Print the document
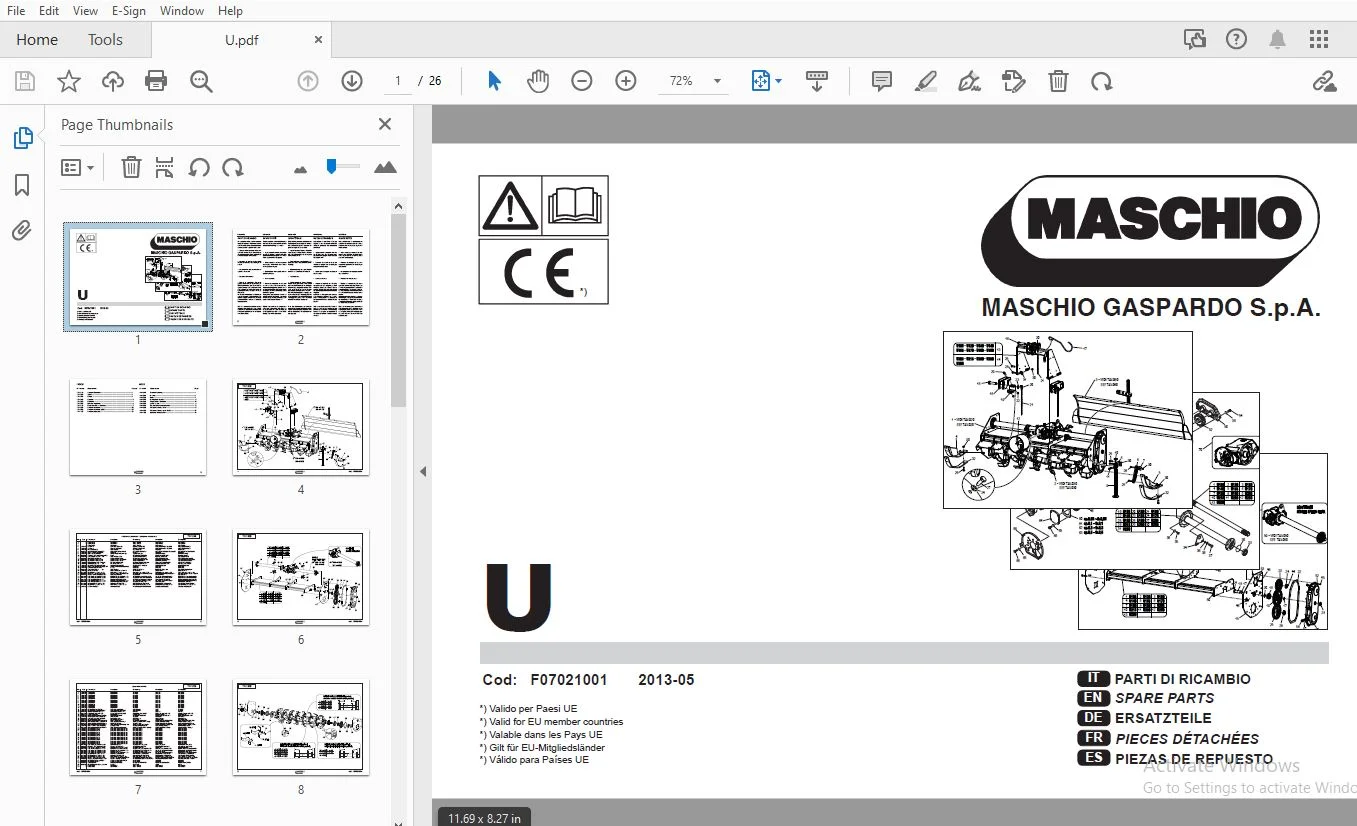The width and height of the screenshot is (1357, 826). click(156, 81)
